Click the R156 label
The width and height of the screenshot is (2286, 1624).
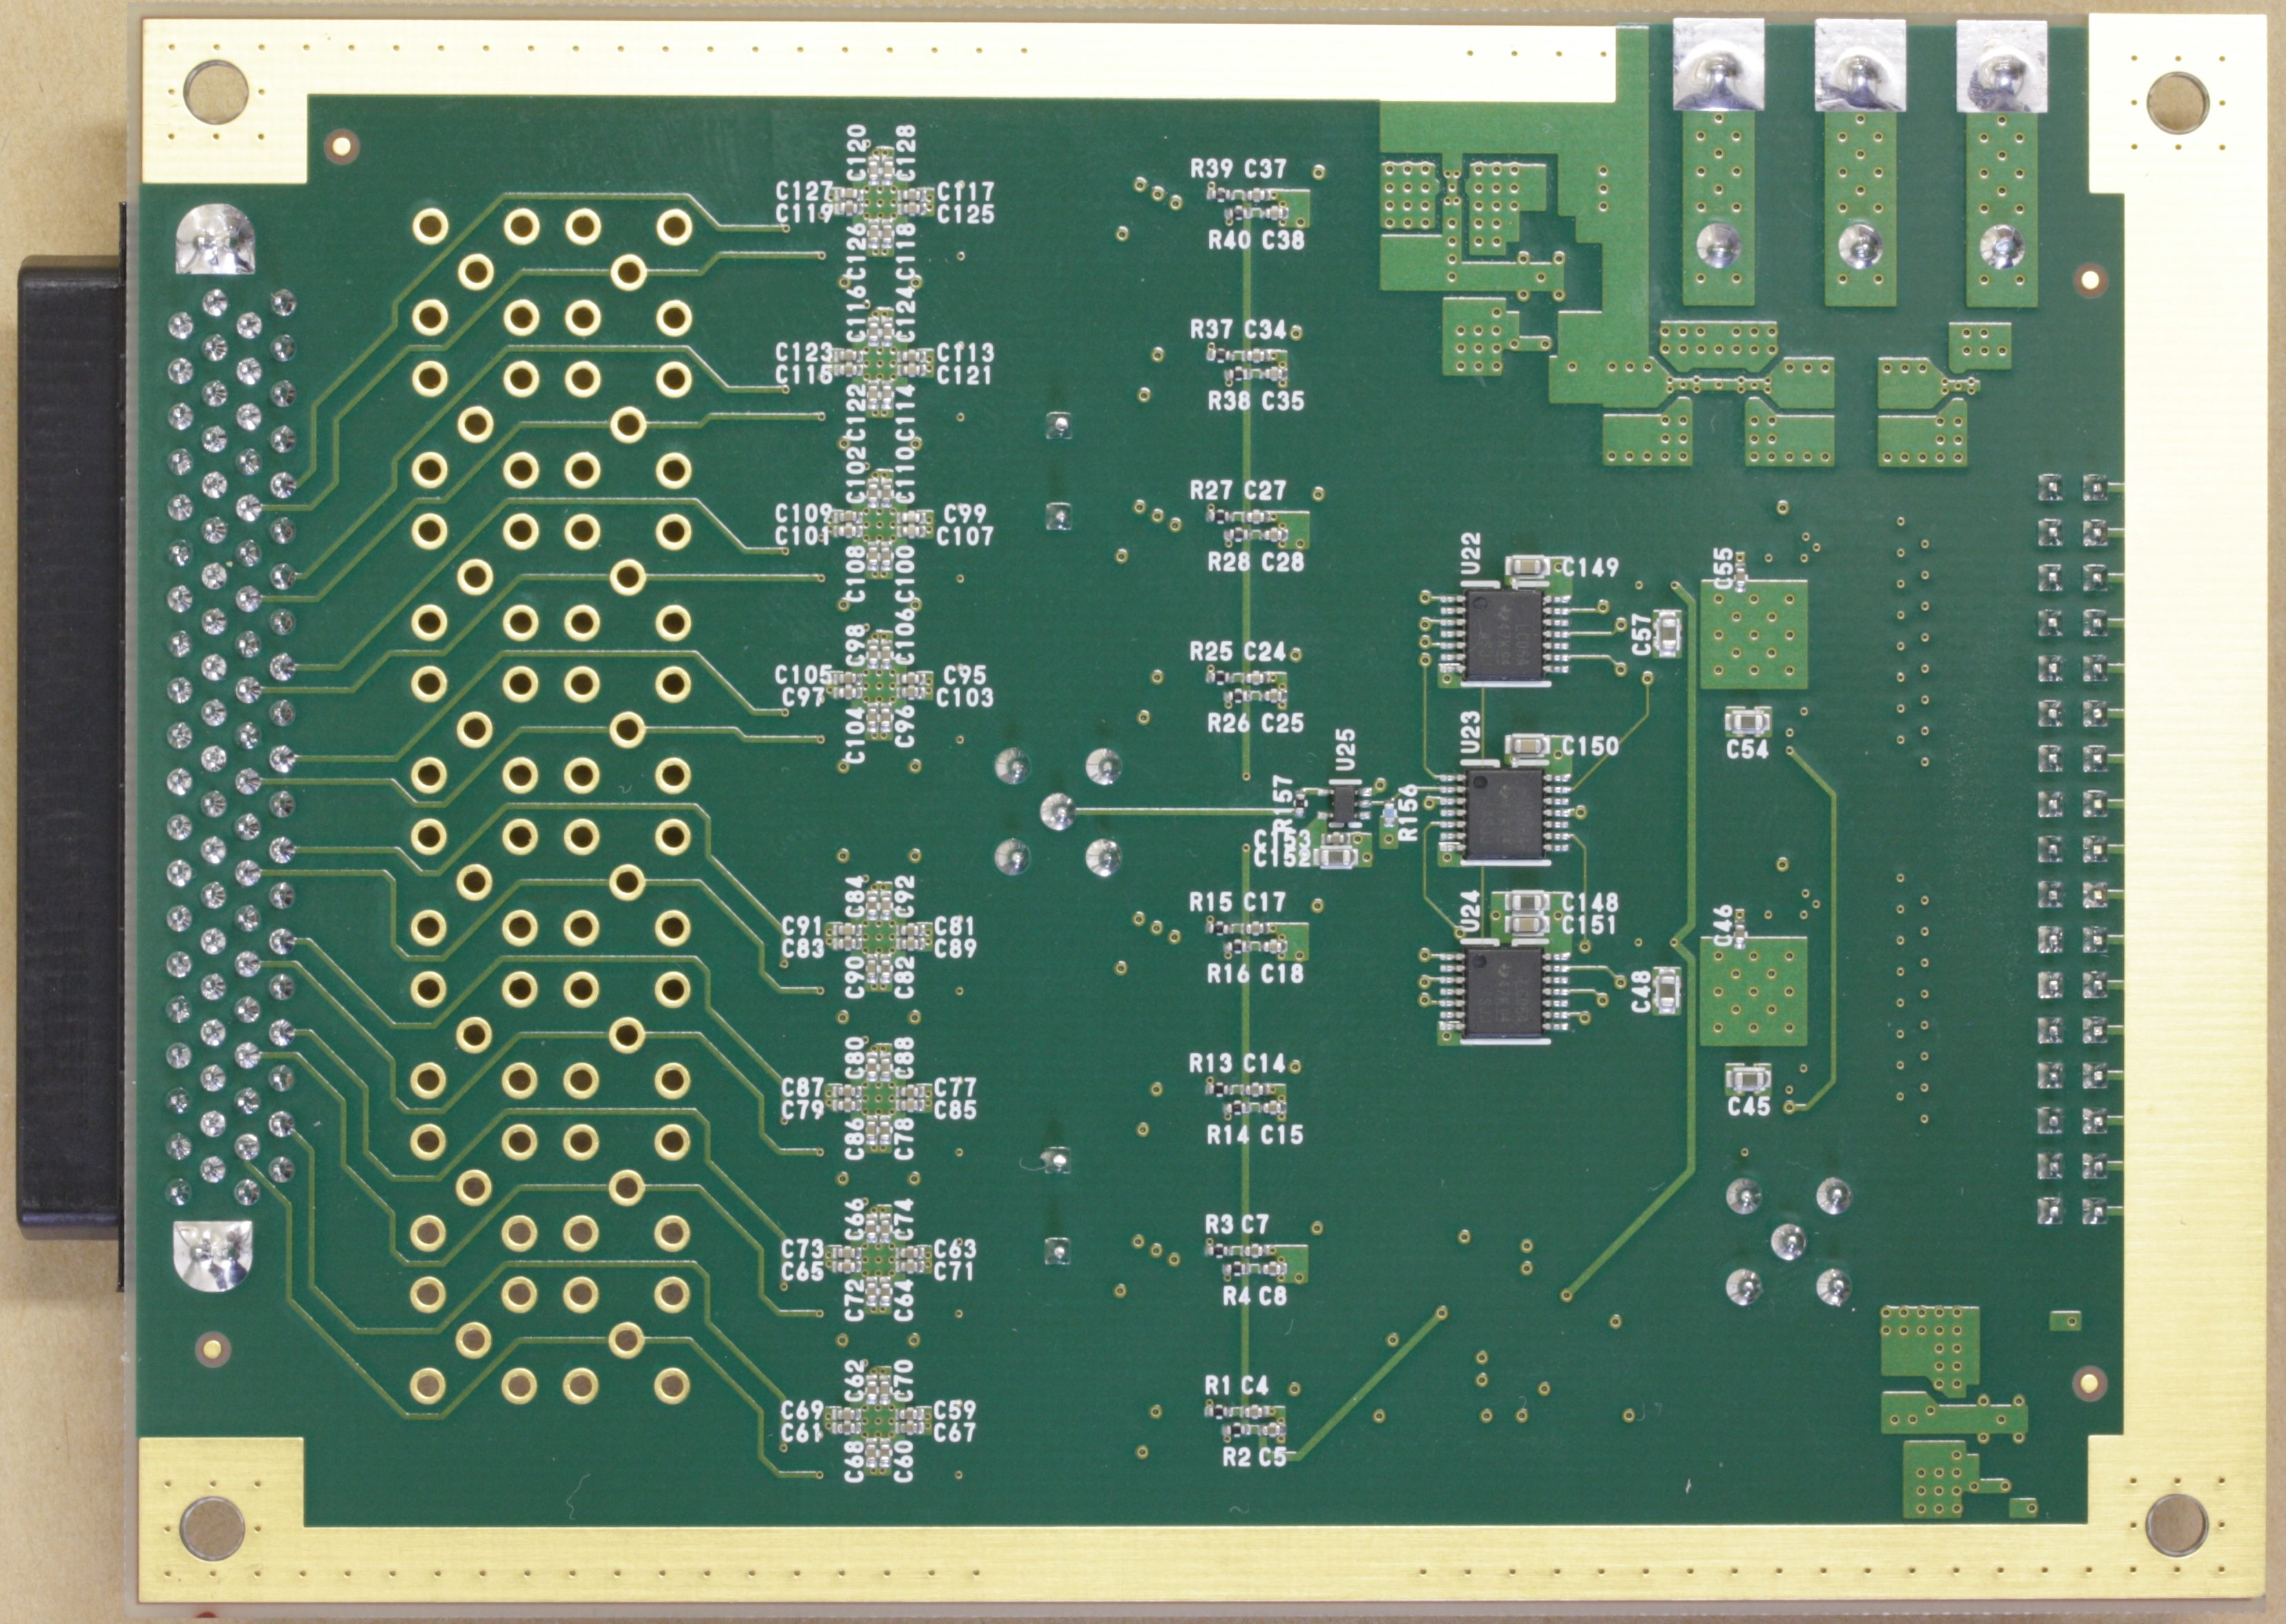[1408, 813]
